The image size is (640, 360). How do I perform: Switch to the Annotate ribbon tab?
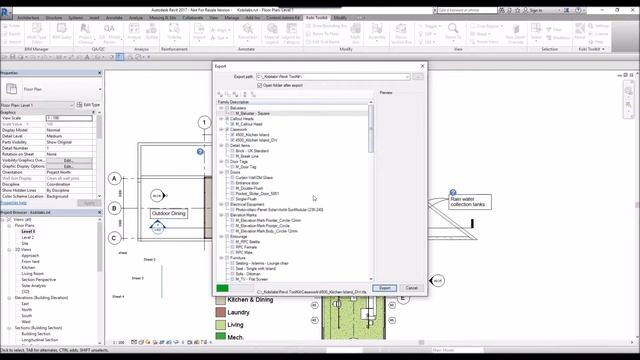114,18
